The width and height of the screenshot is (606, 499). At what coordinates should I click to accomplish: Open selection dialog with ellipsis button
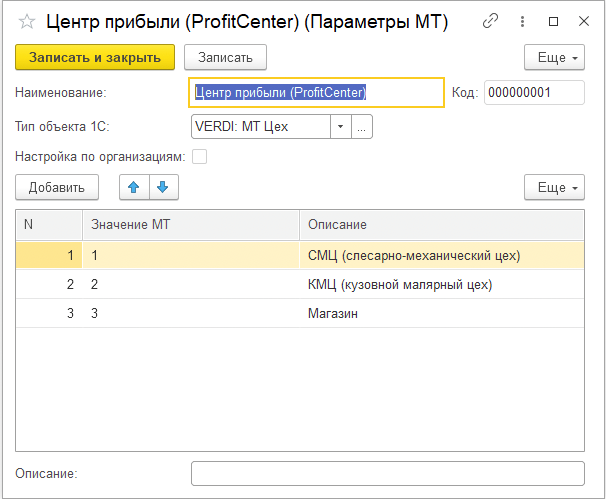click(362, 126)
